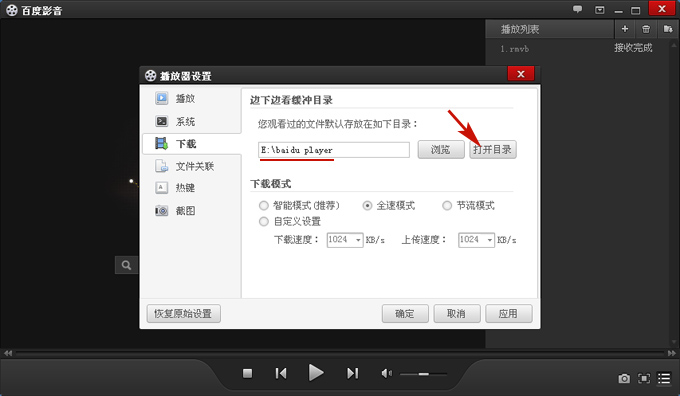This screenshot has height=396, width=680.
Task: Click the playback seek progress bar
Action: coord(340,353)
